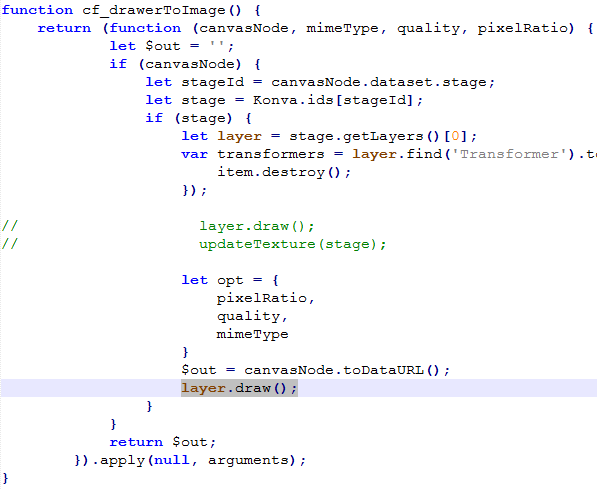
Task: Click the commented layer.draw() line
Action: (257, 226)
